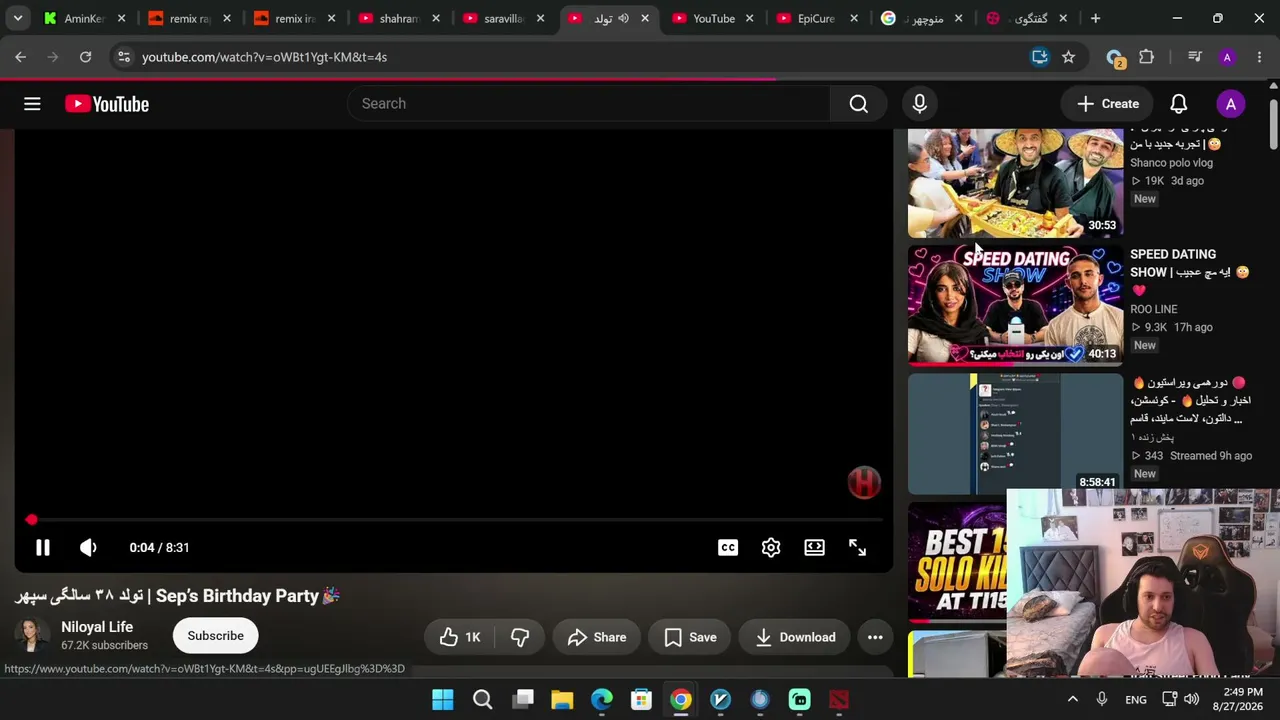The height and width of the screenshot is (720, 1280).
Task: Like the video with 1K likes
Action: coord(461,637)
